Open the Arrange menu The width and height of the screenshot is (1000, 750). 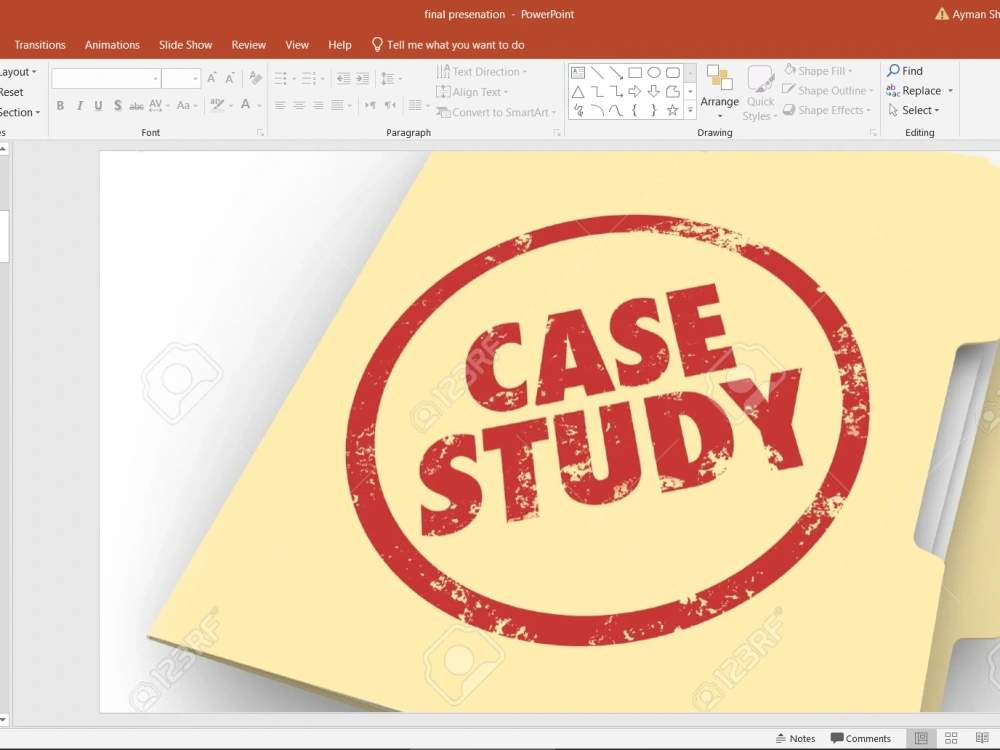[719, 92]
